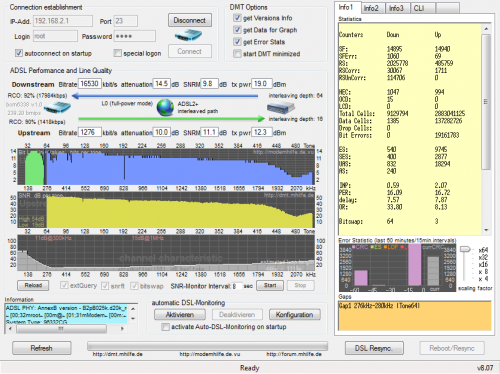Open the http://forum.mhilfe.de link
The image size is (500, 374).
294,354
